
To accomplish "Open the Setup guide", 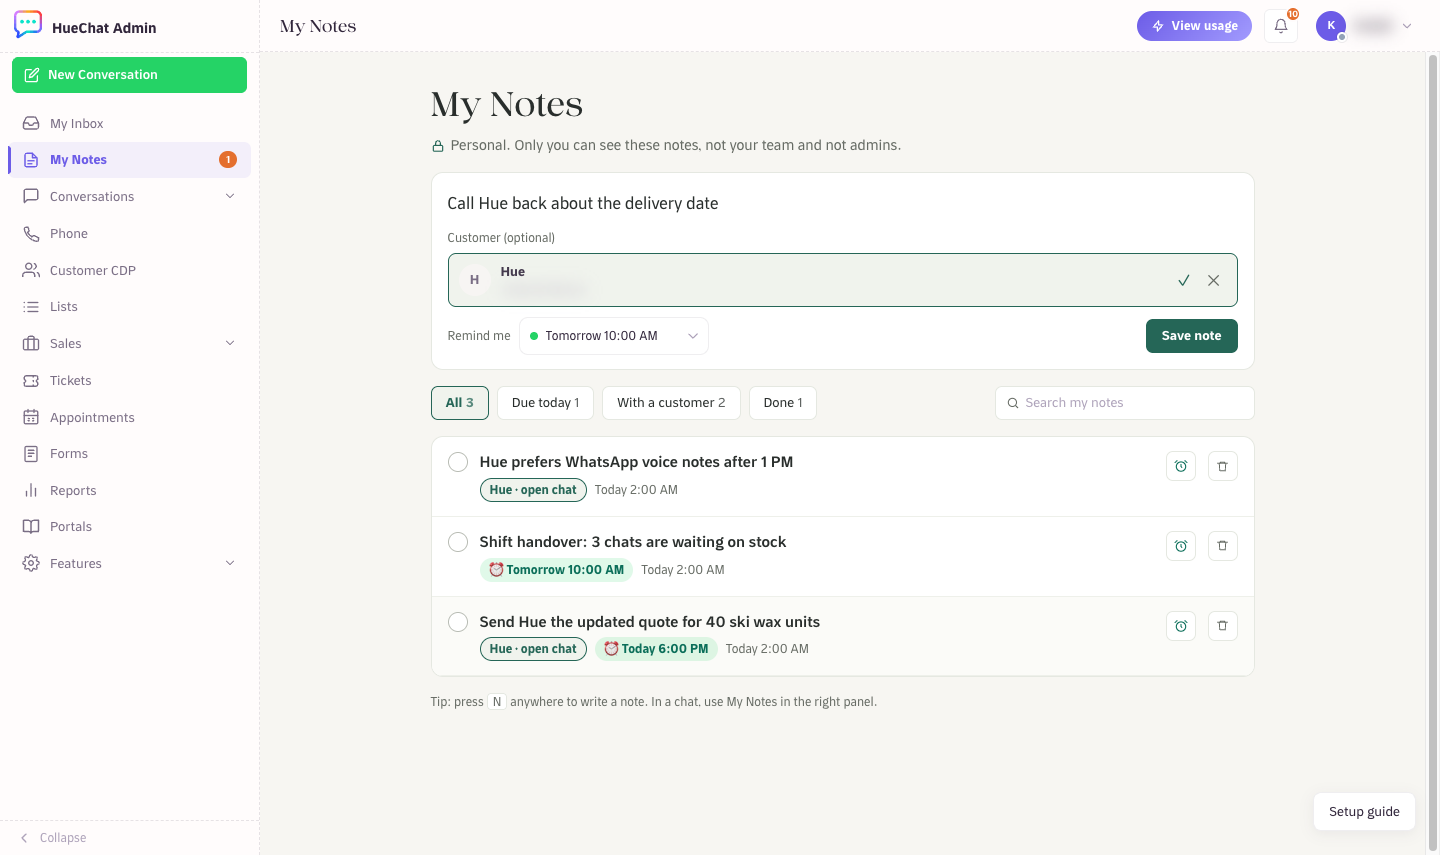I will click(x=1364, y=811).
